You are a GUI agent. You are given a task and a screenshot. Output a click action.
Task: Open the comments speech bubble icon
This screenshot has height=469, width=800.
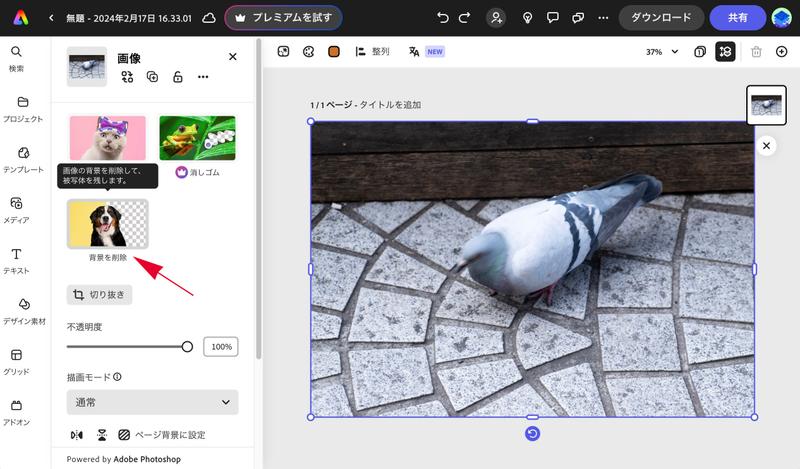(553, 18)
